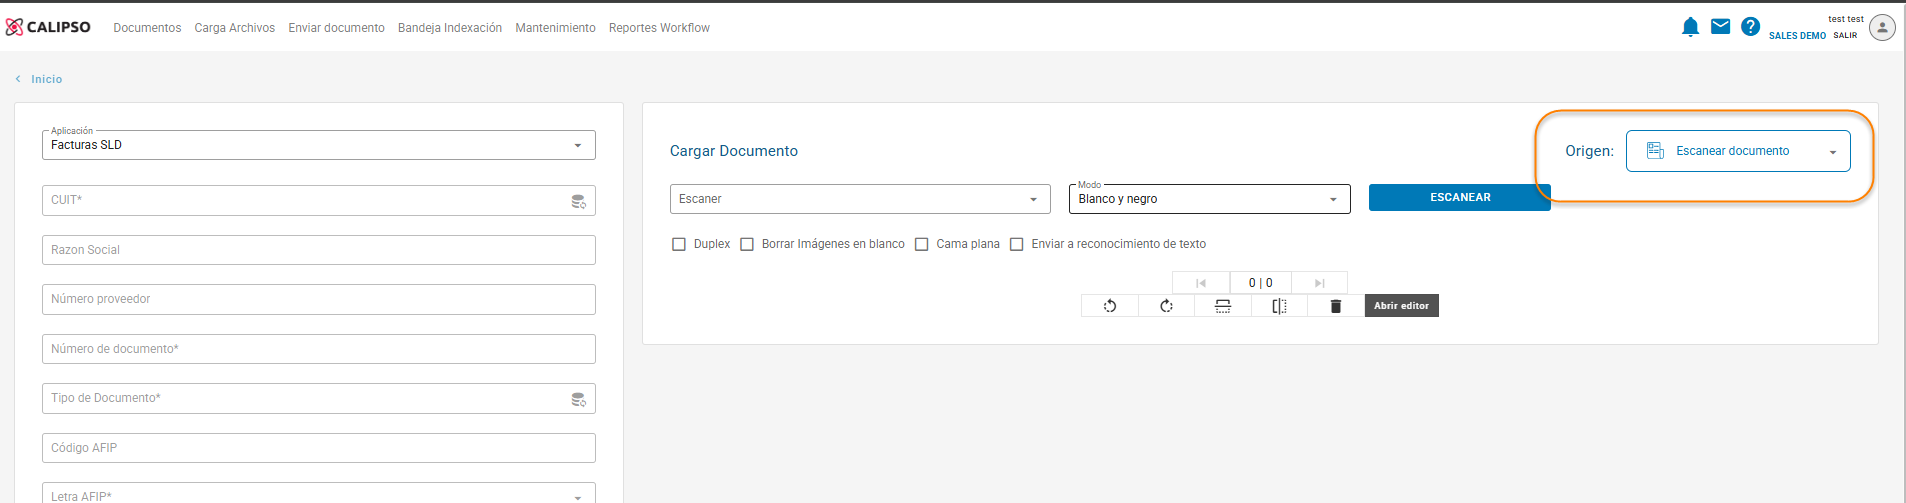The height and width of the screenshot is (503, 1906).
Task: Open the help question mark icon
Action: (x=1750, y=27)
